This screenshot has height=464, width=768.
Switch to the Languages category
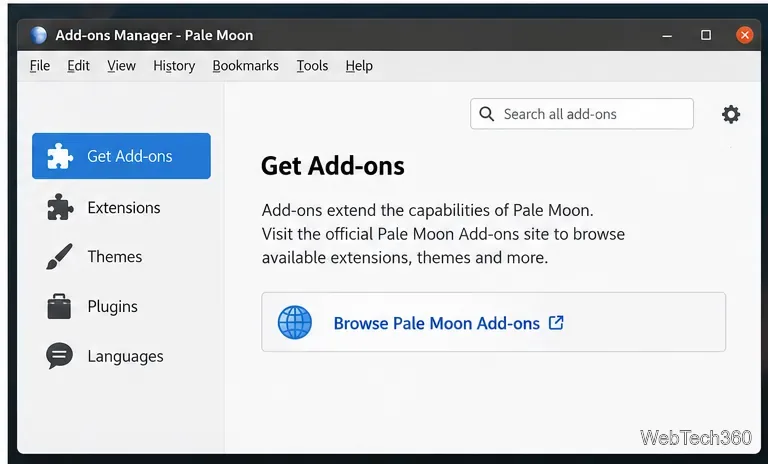click(x=121, y=356)
